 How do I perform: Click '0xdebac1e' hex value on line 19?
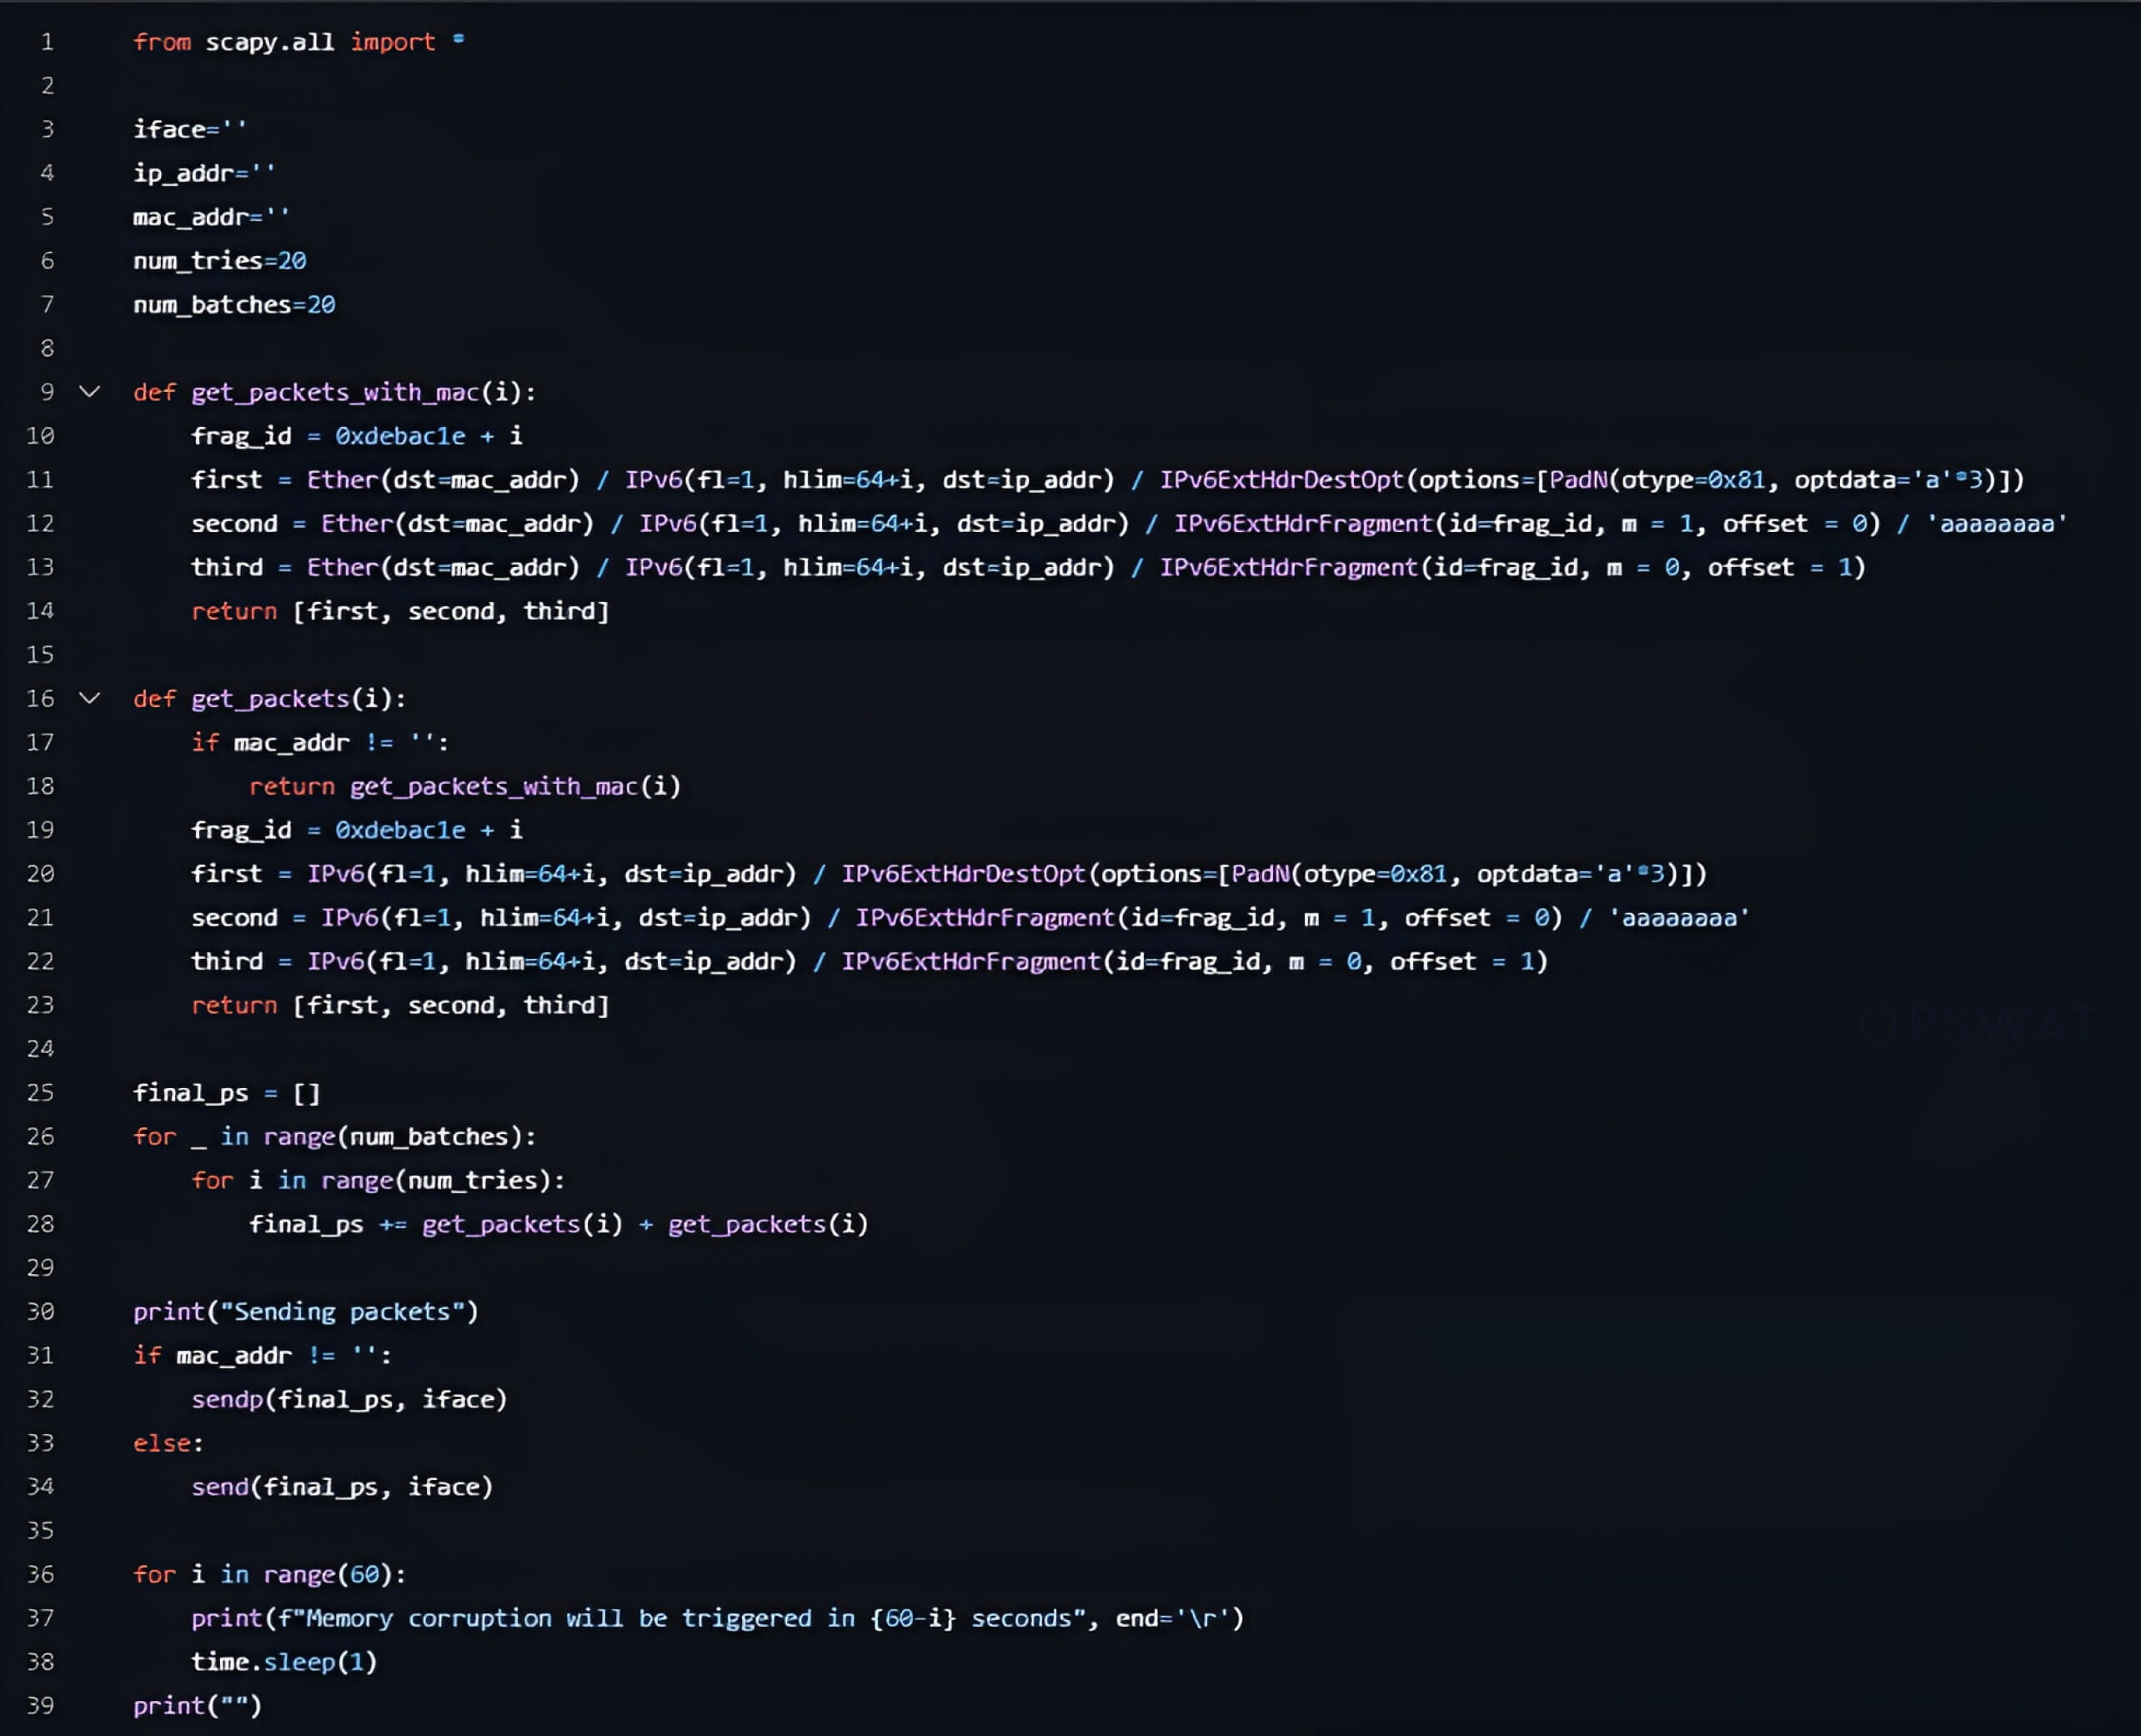click(x=400, y=830)
